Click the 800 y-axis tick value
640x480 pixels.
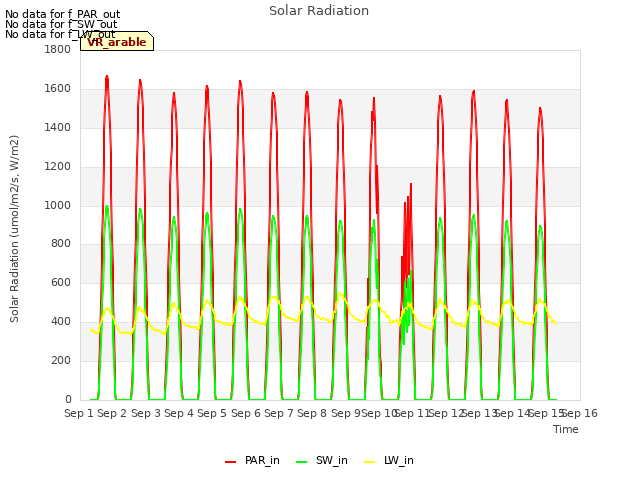click(61, 244)
